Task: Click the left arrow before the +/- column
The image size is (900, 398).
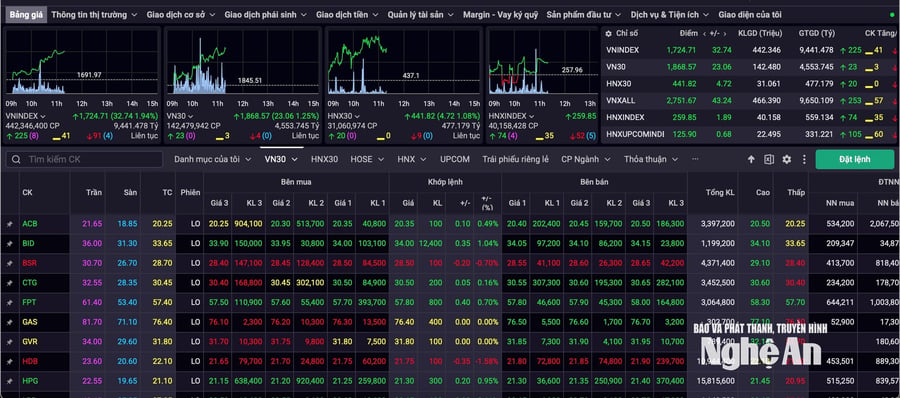Action: tap(705, 34)
